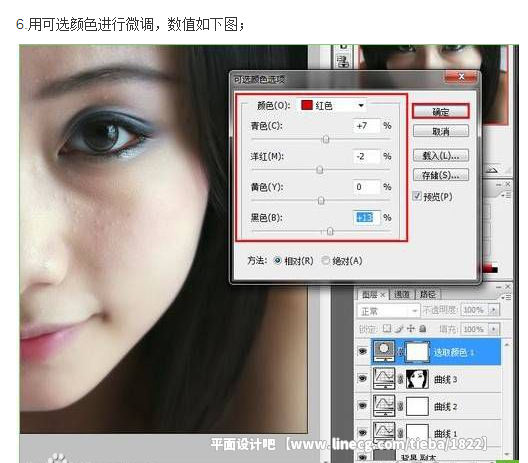The width and height of the screenshot is (528, 463).
Task: Click the mask link icon on 曲线 3
Action: [400, 379]
